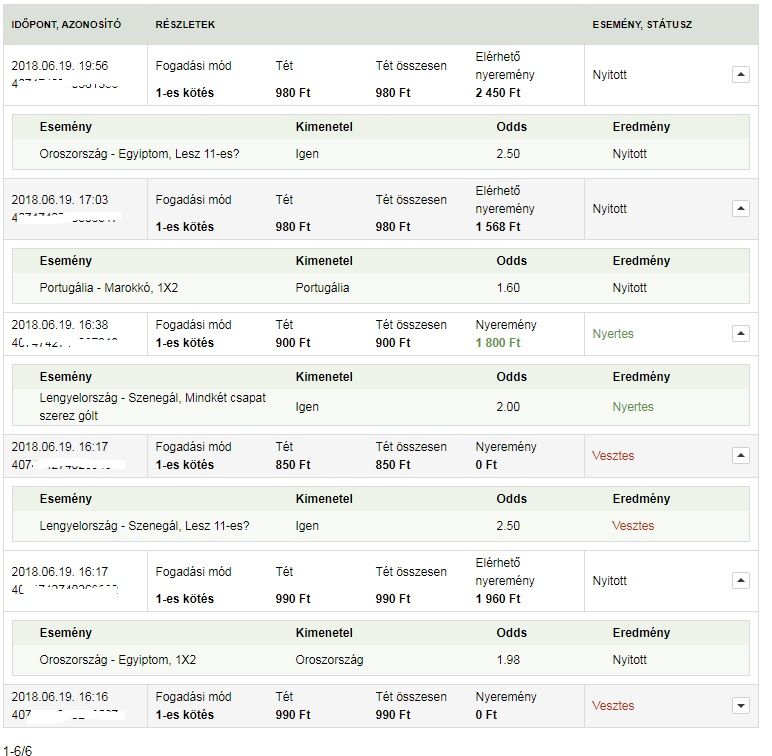
Task: Open Lengyelország - Szenegál, Lesz 11-es? event
Action: [144, 526]
